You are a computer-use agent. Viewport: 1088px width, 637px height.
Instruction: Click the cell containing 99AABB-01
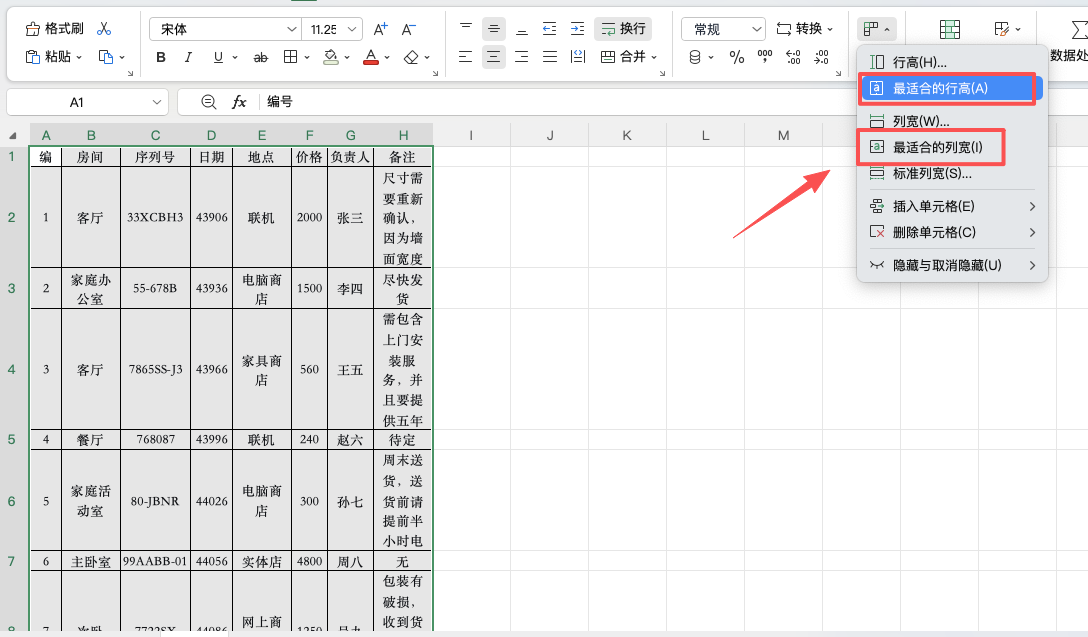click(155, 561)
